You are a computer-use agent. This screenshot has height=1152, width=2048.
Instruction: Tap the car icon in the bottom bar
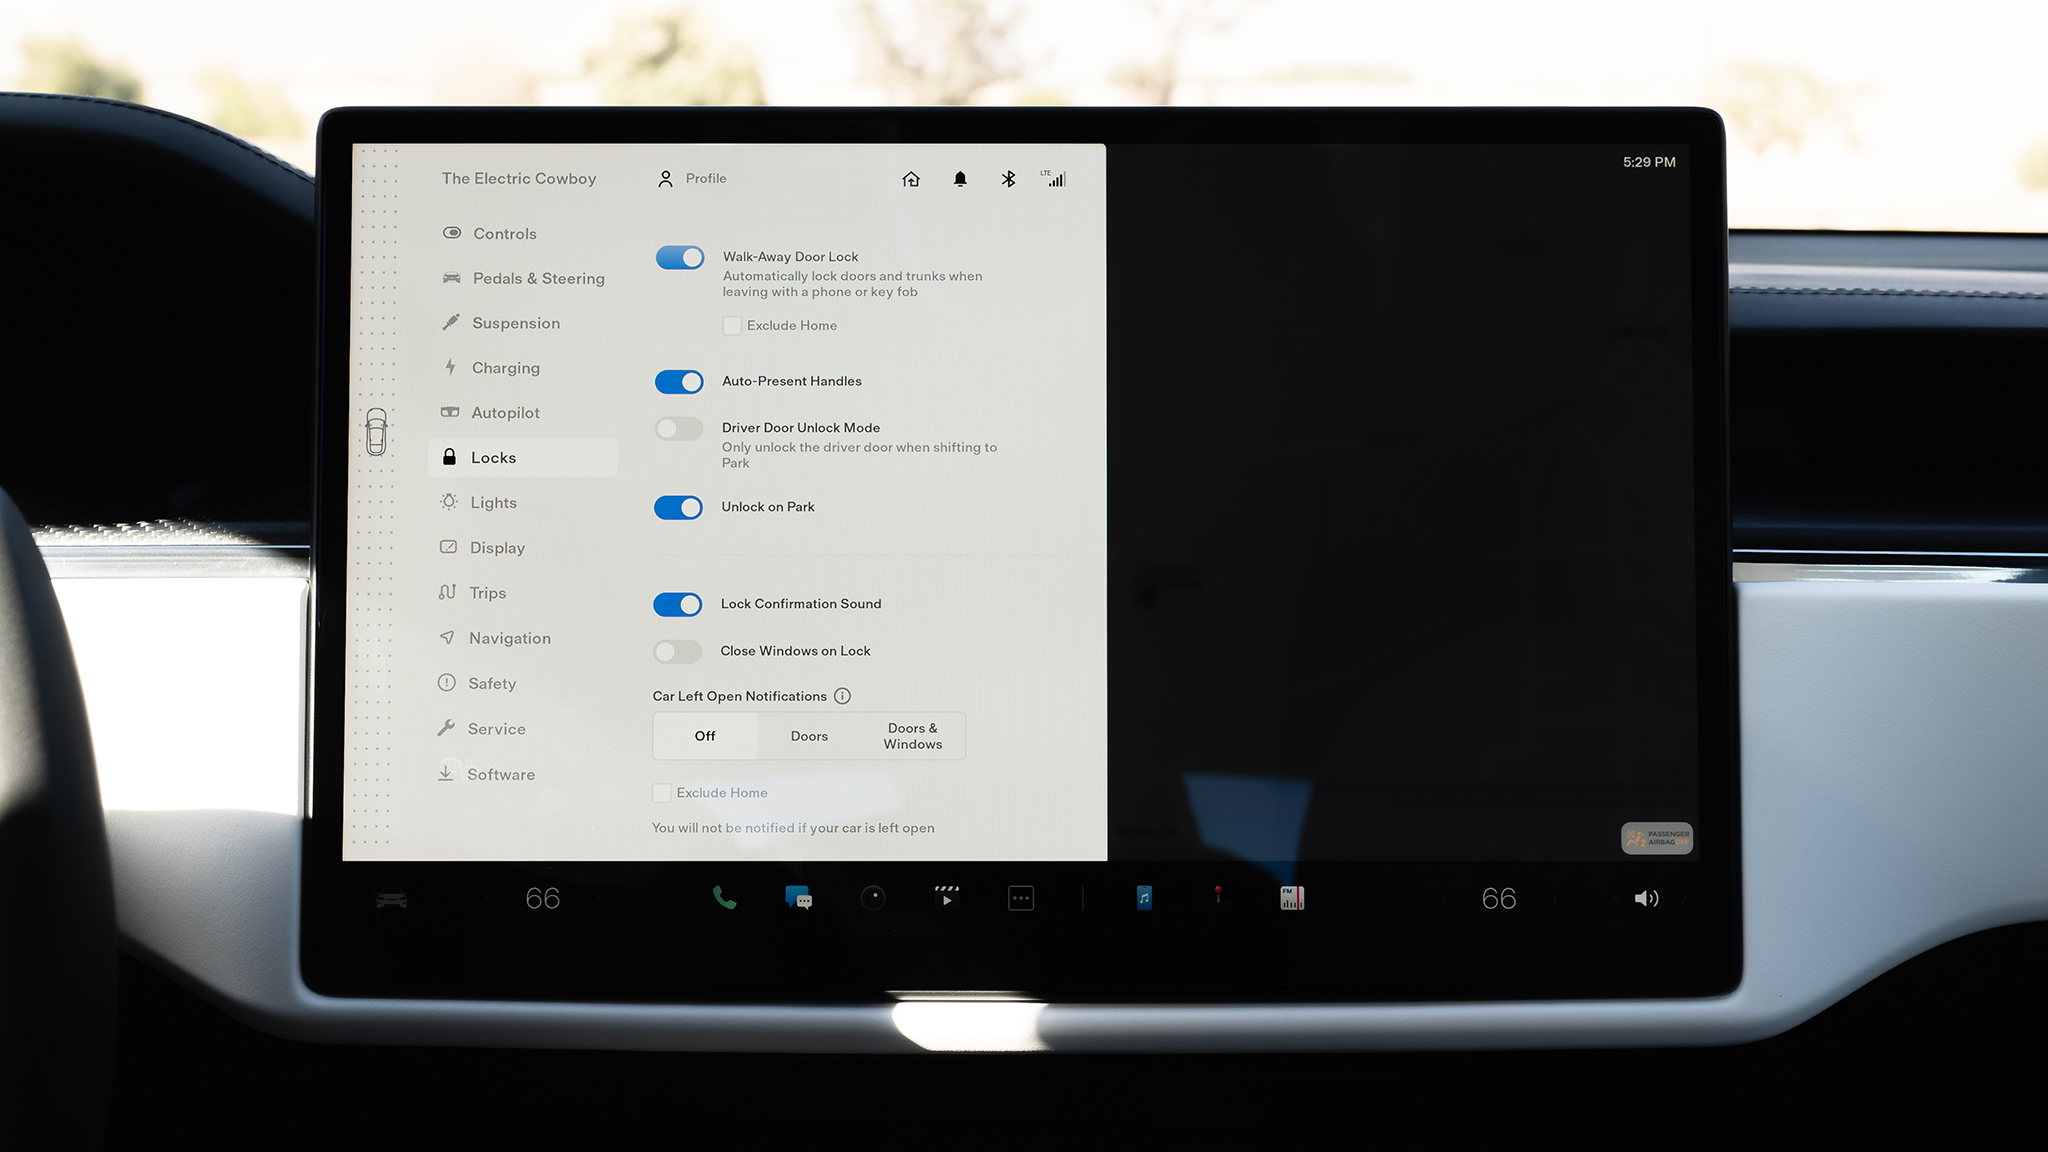click(x=391, y=899)
